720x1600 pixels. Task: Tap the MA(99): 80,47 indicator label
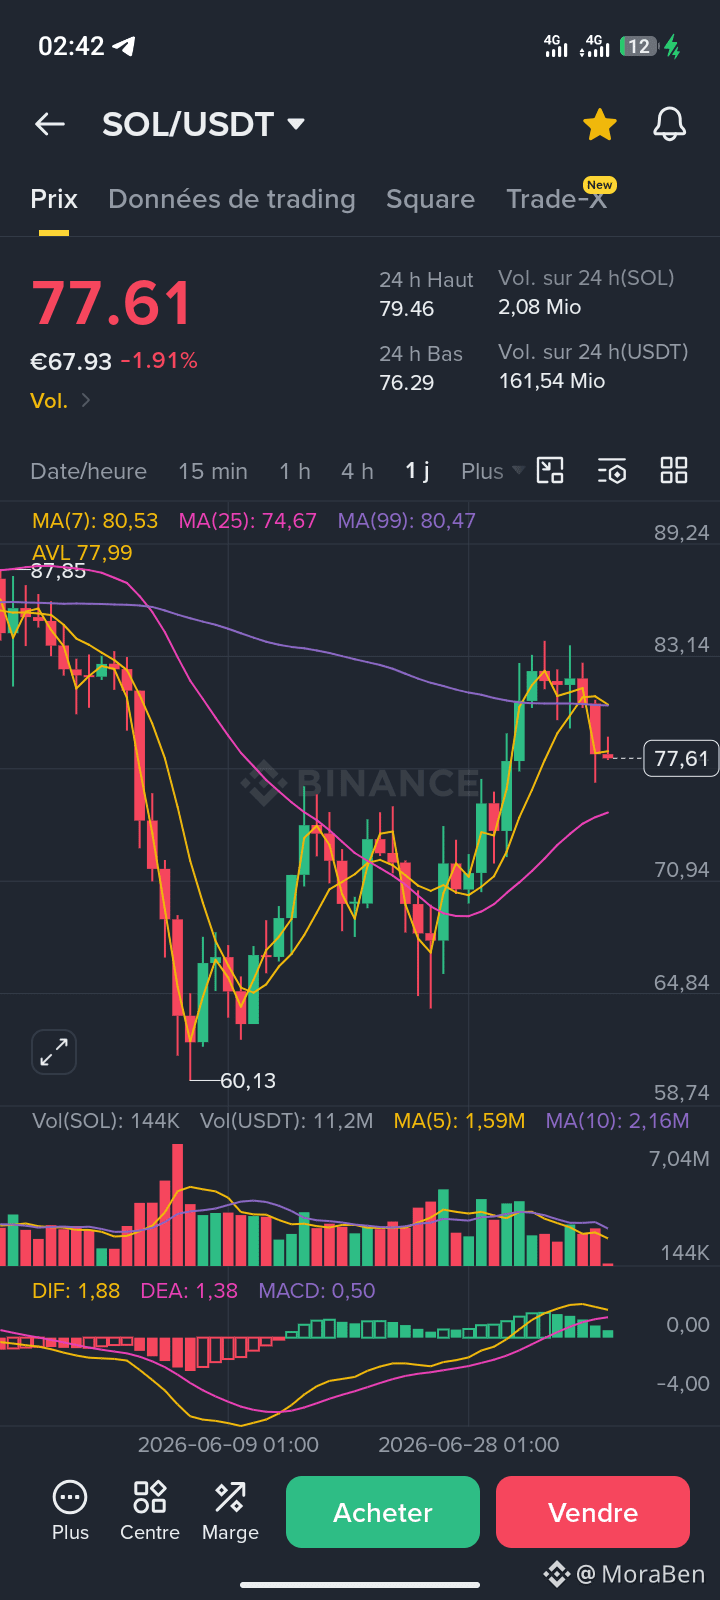(406, 520)
